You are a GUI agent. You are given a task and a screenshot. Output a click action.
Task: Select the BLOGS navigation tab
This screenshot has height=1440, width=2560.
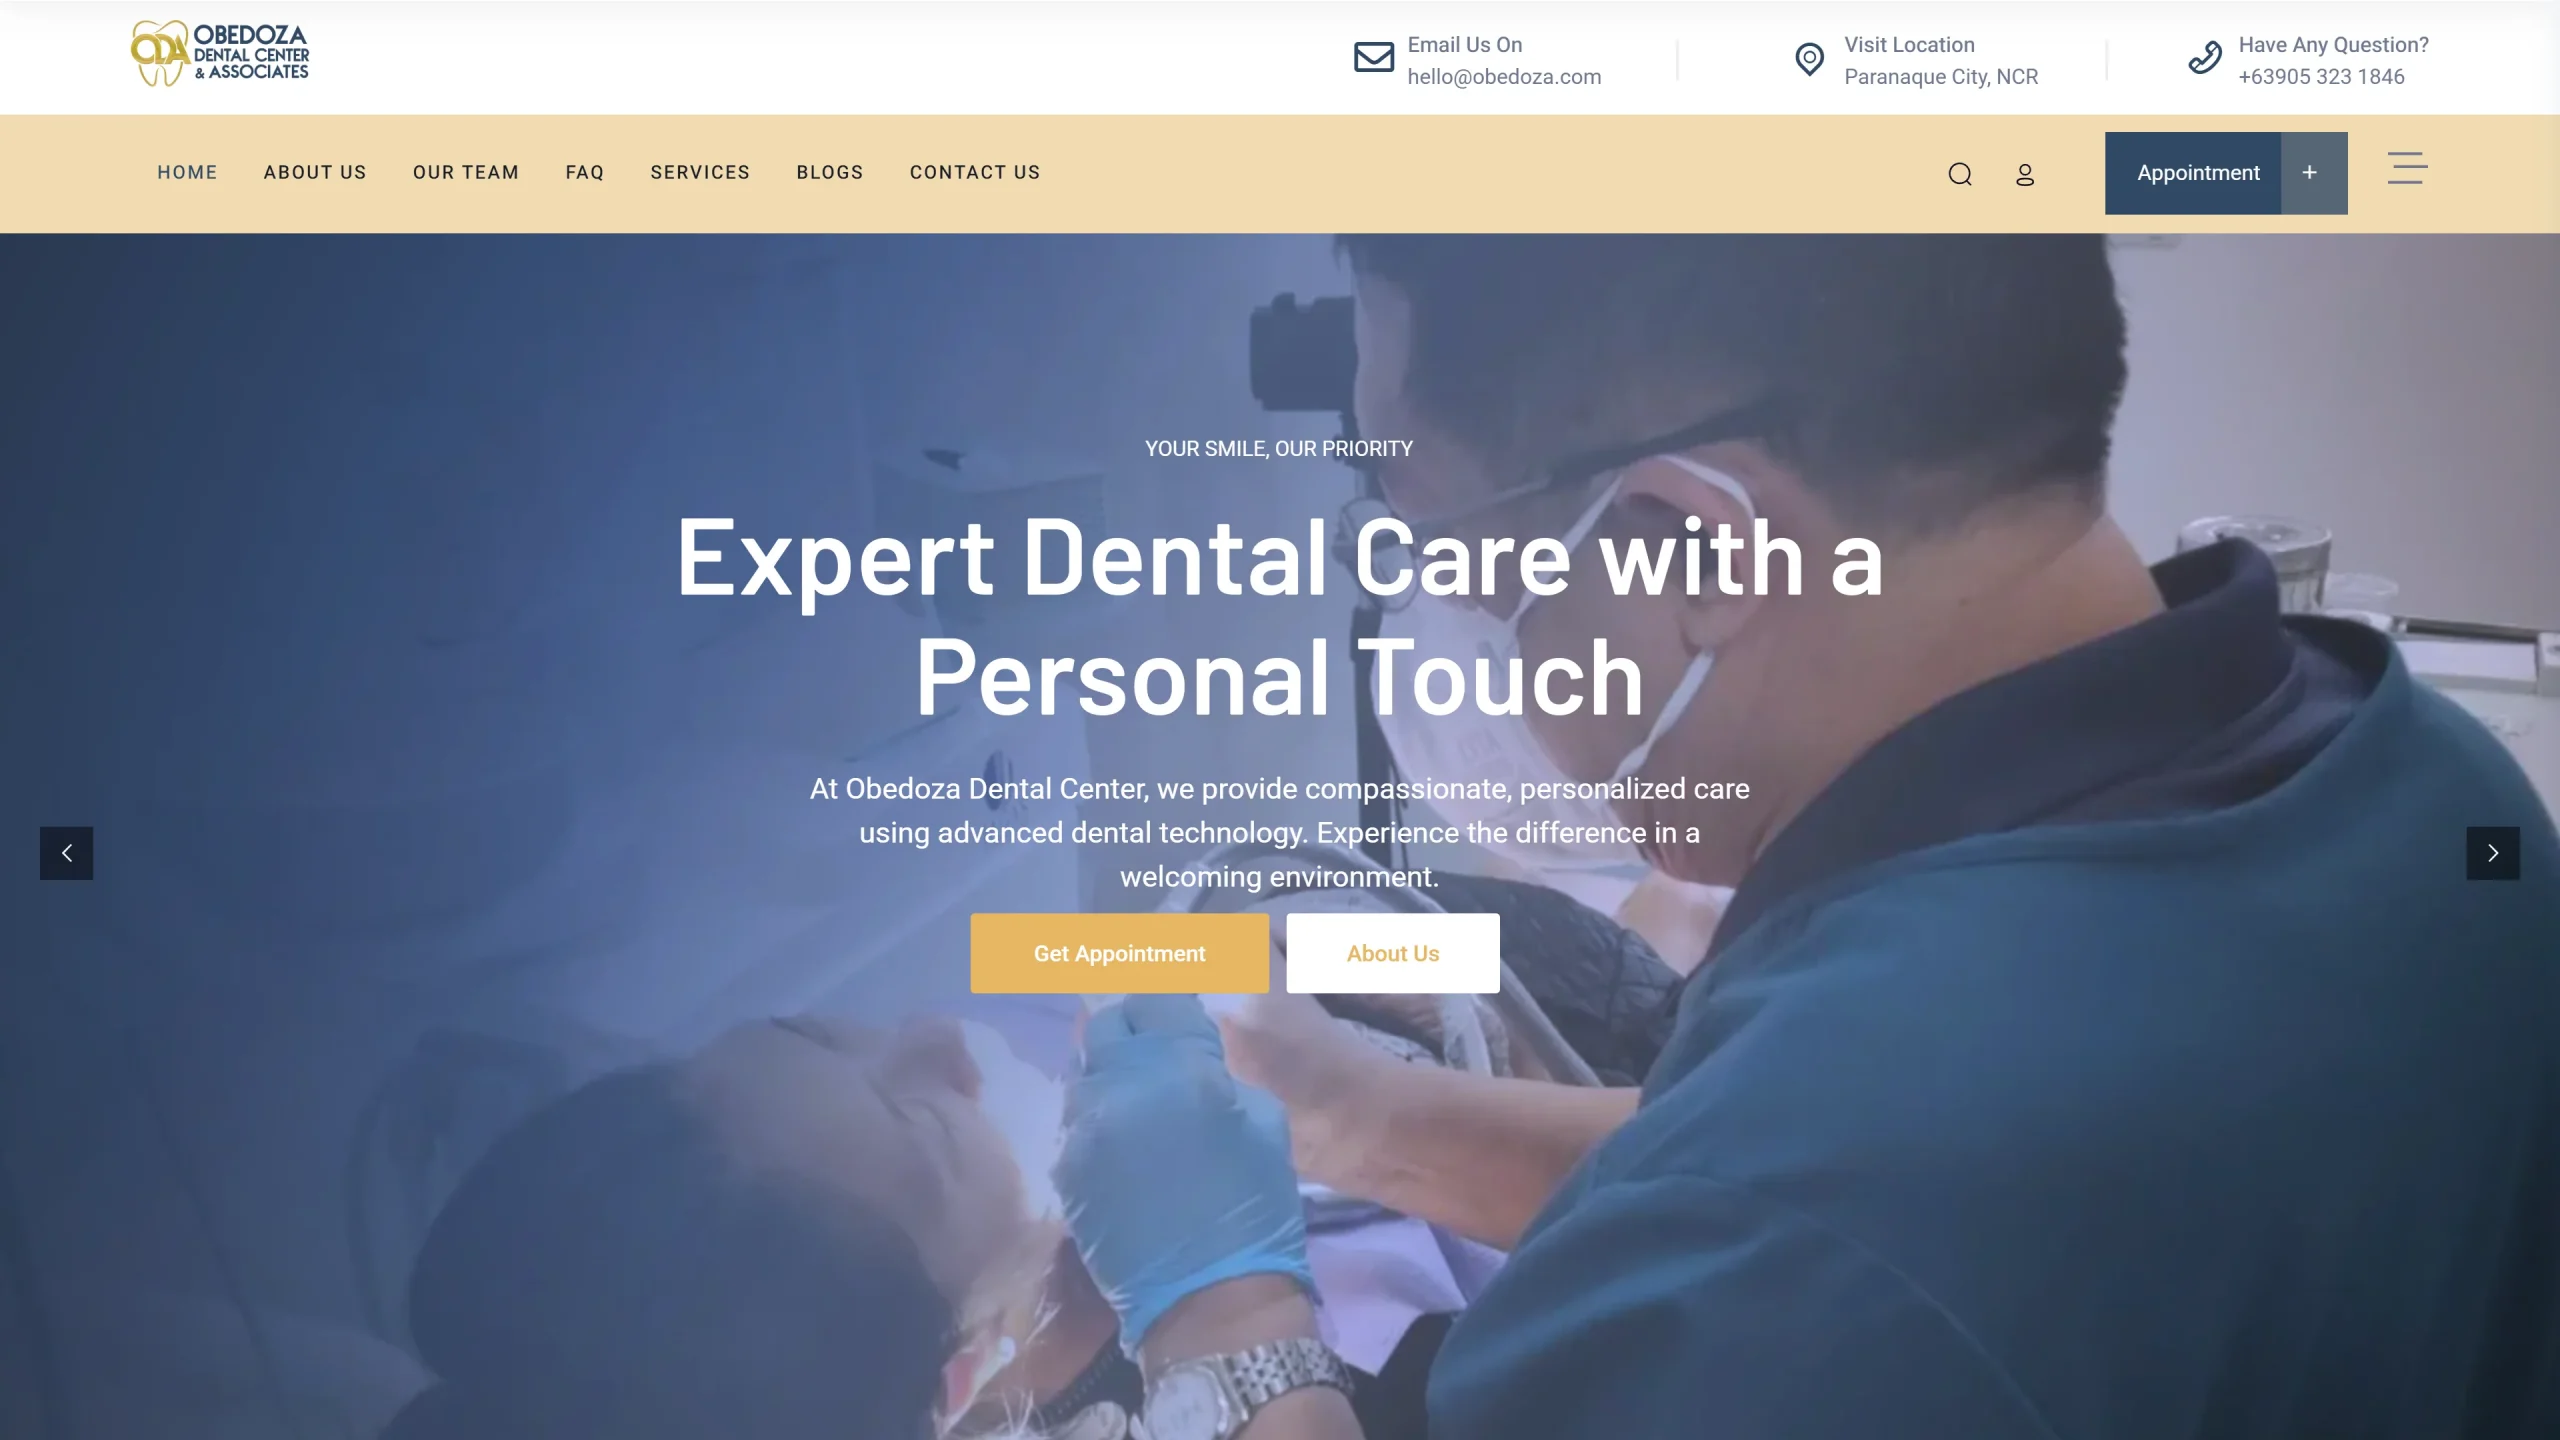pos(830,172)
